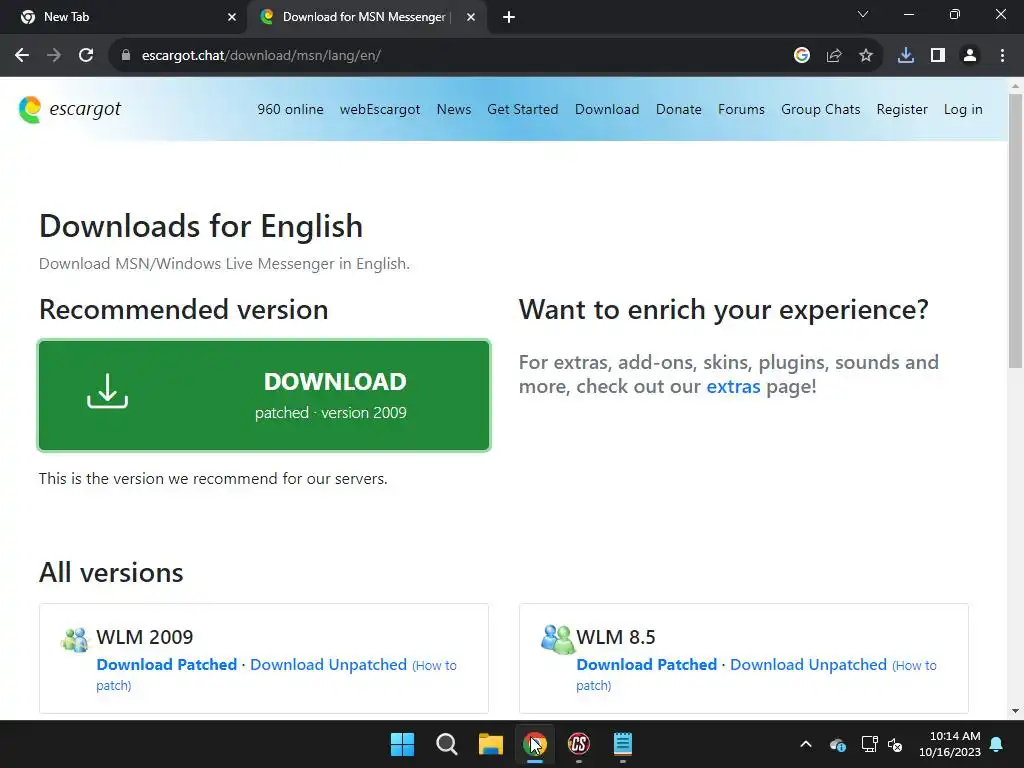The image size is (1024, 768).
Task: Click the green DOWNLOAD patched version 2009 button
Action: click(x=264, y=395)
